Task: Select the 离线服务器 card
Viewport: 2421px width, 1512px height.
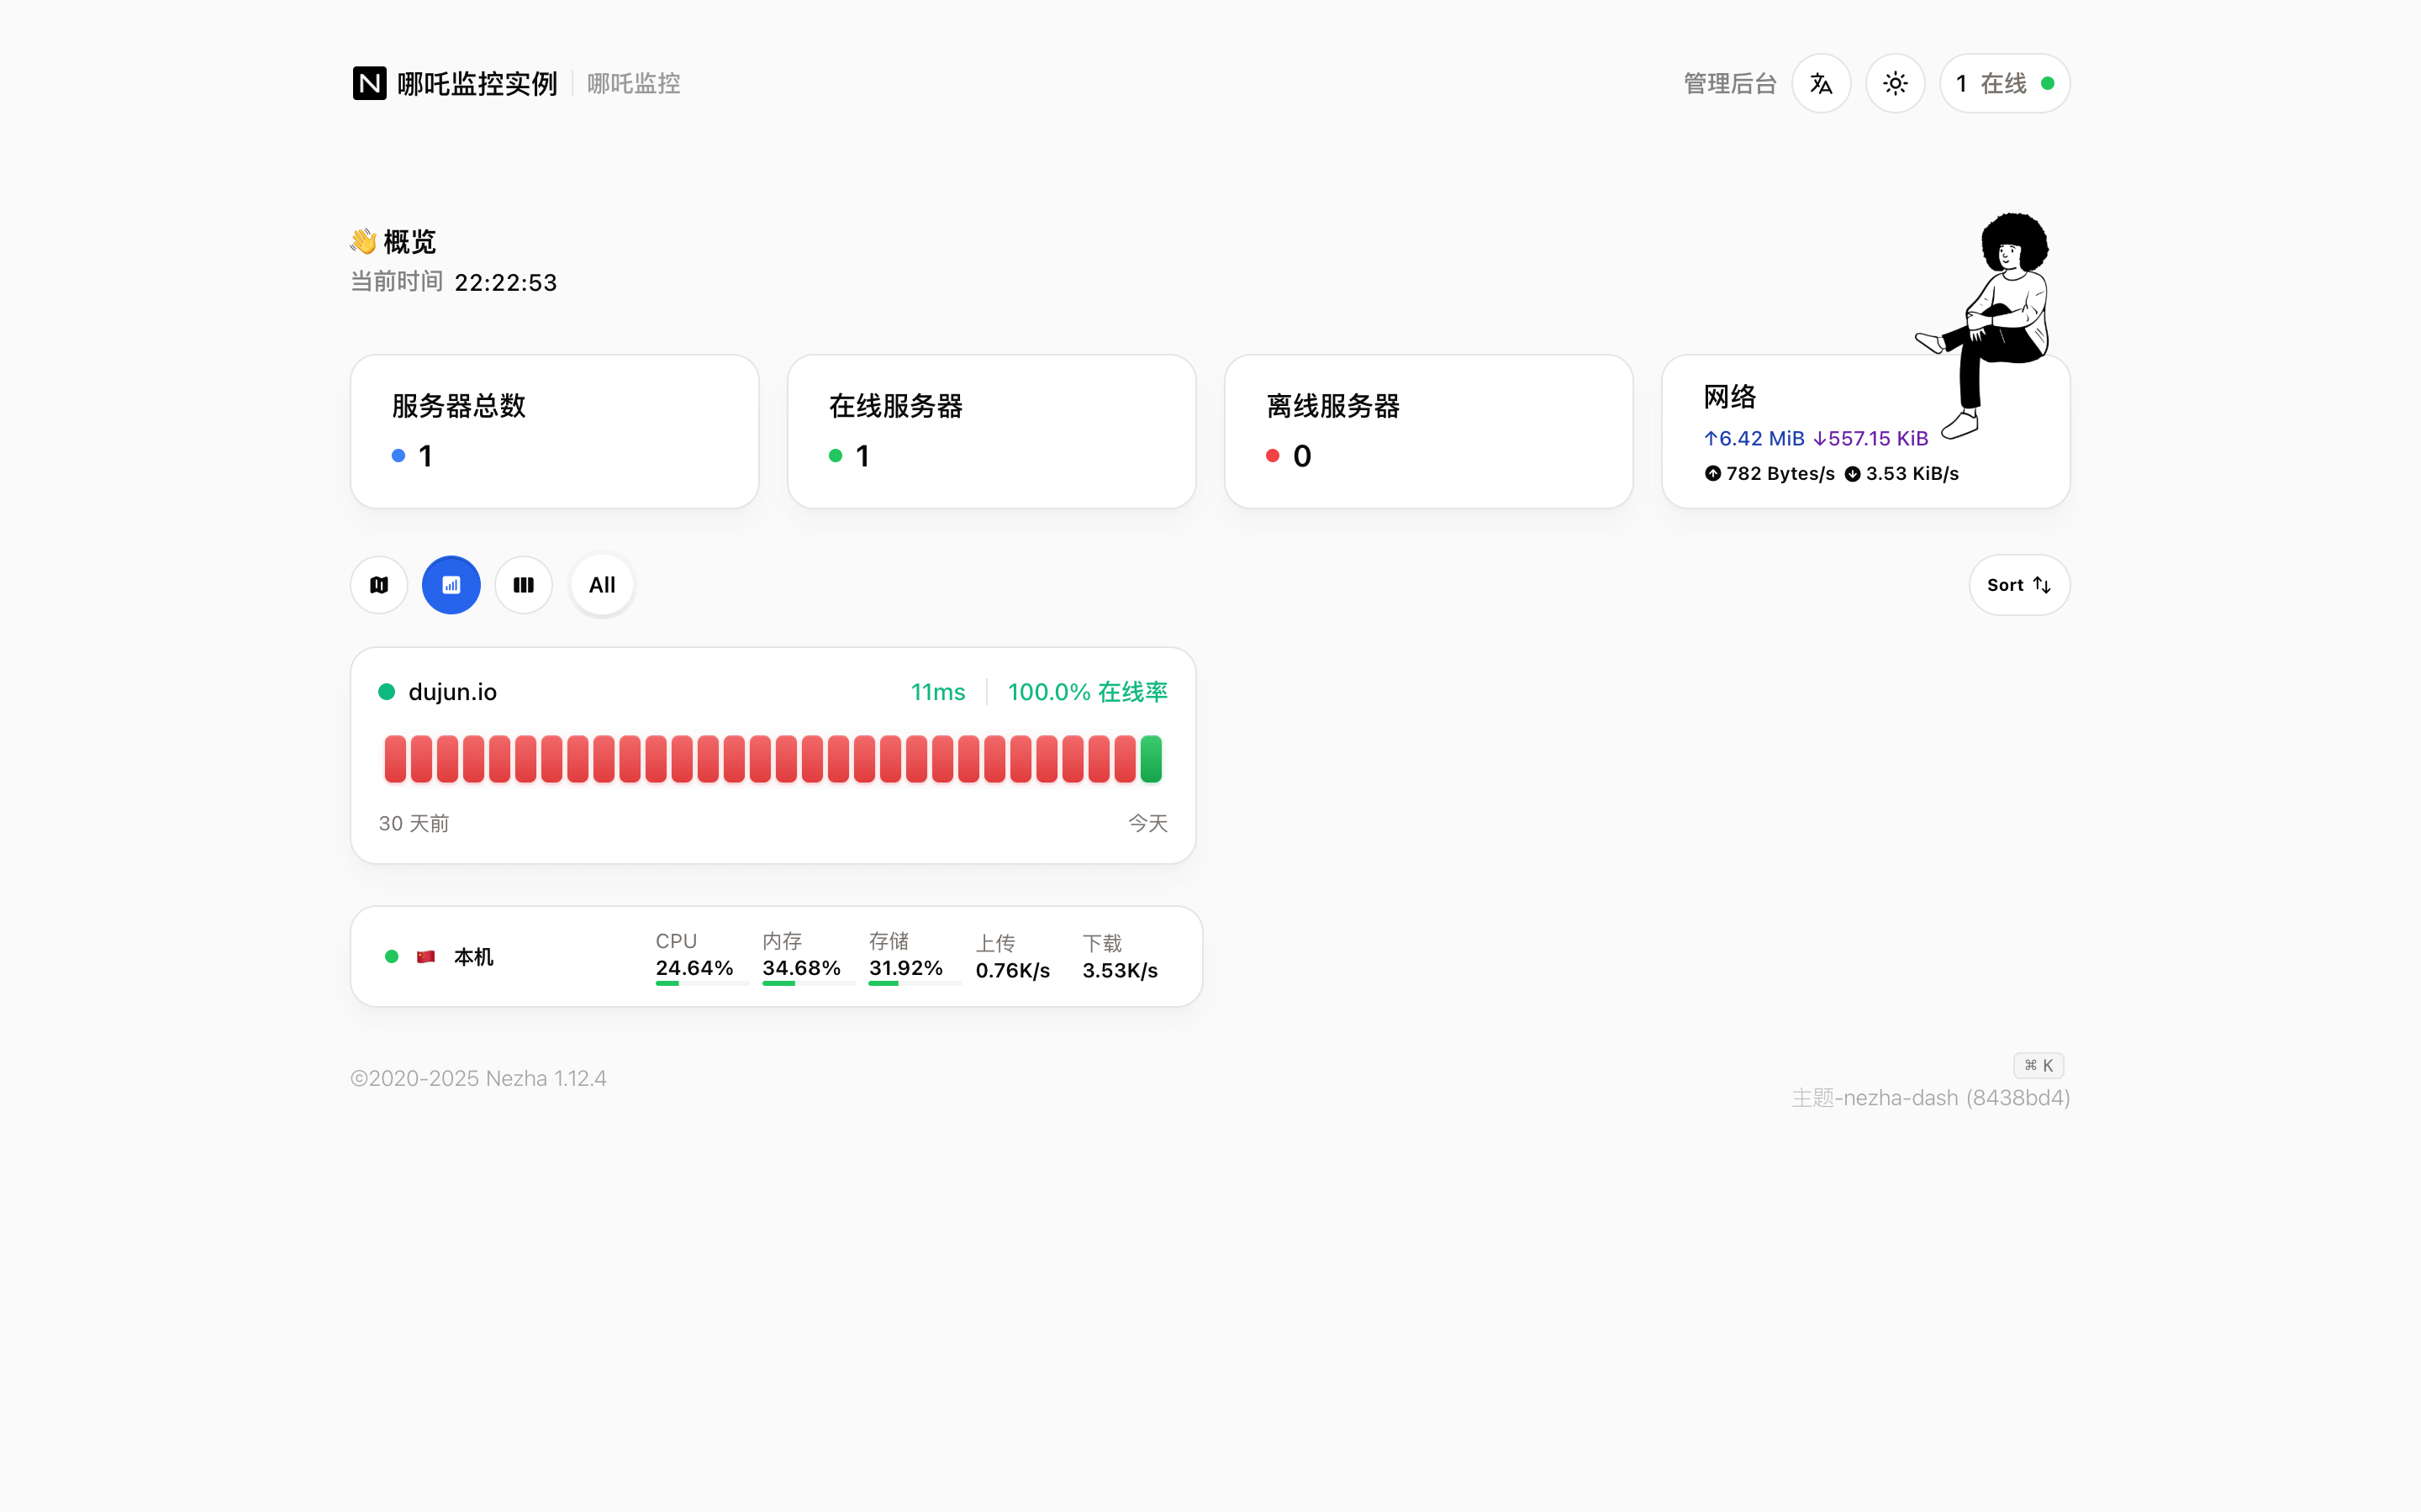Action: tap(1428, 431)
